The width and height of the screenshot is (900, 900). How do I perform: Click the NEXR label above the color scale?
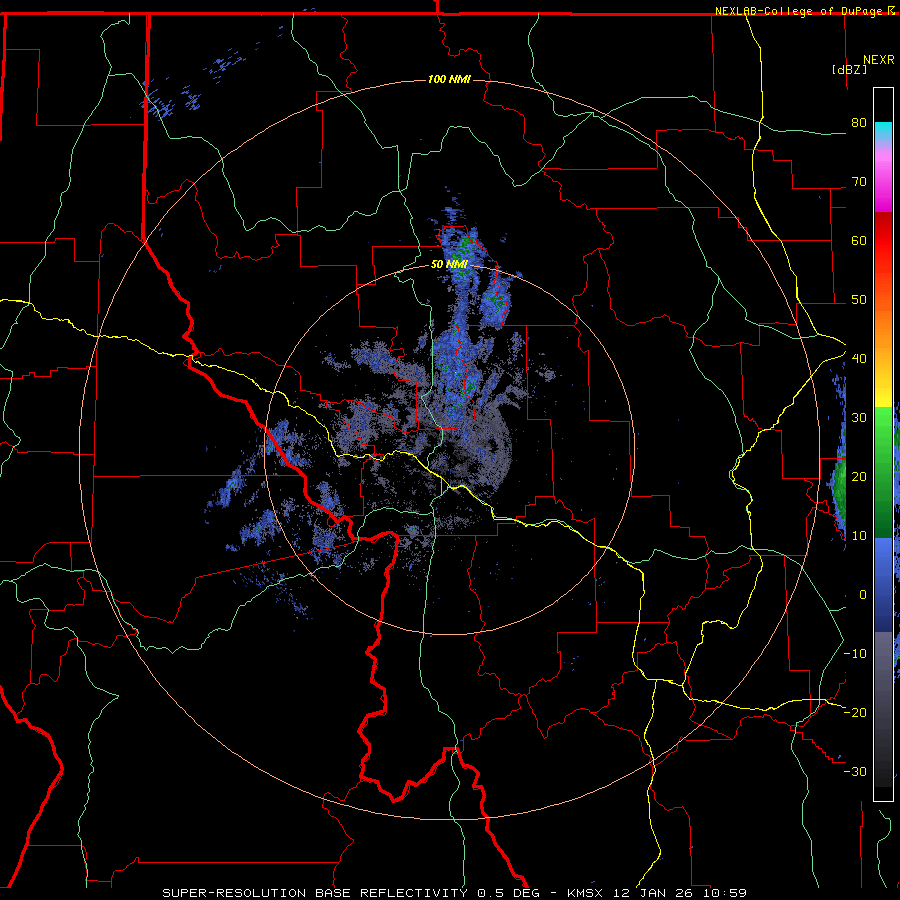[879, 60]
